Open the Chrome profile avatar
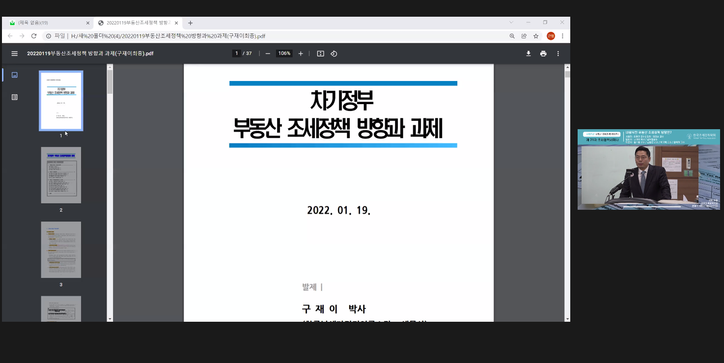This screenshot has height=363, width=724. pyautogui.click(x=550, y=36)
